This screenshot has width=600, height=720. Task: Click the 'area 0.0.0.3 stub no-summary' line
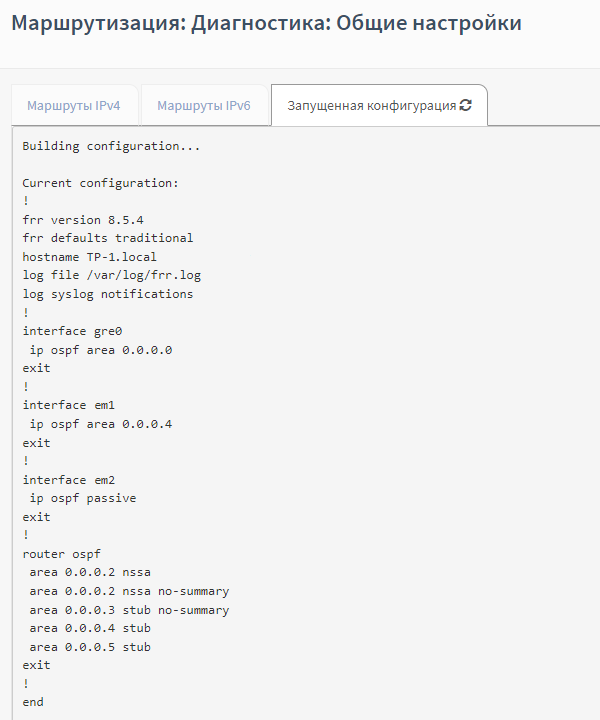pos(129,610)
